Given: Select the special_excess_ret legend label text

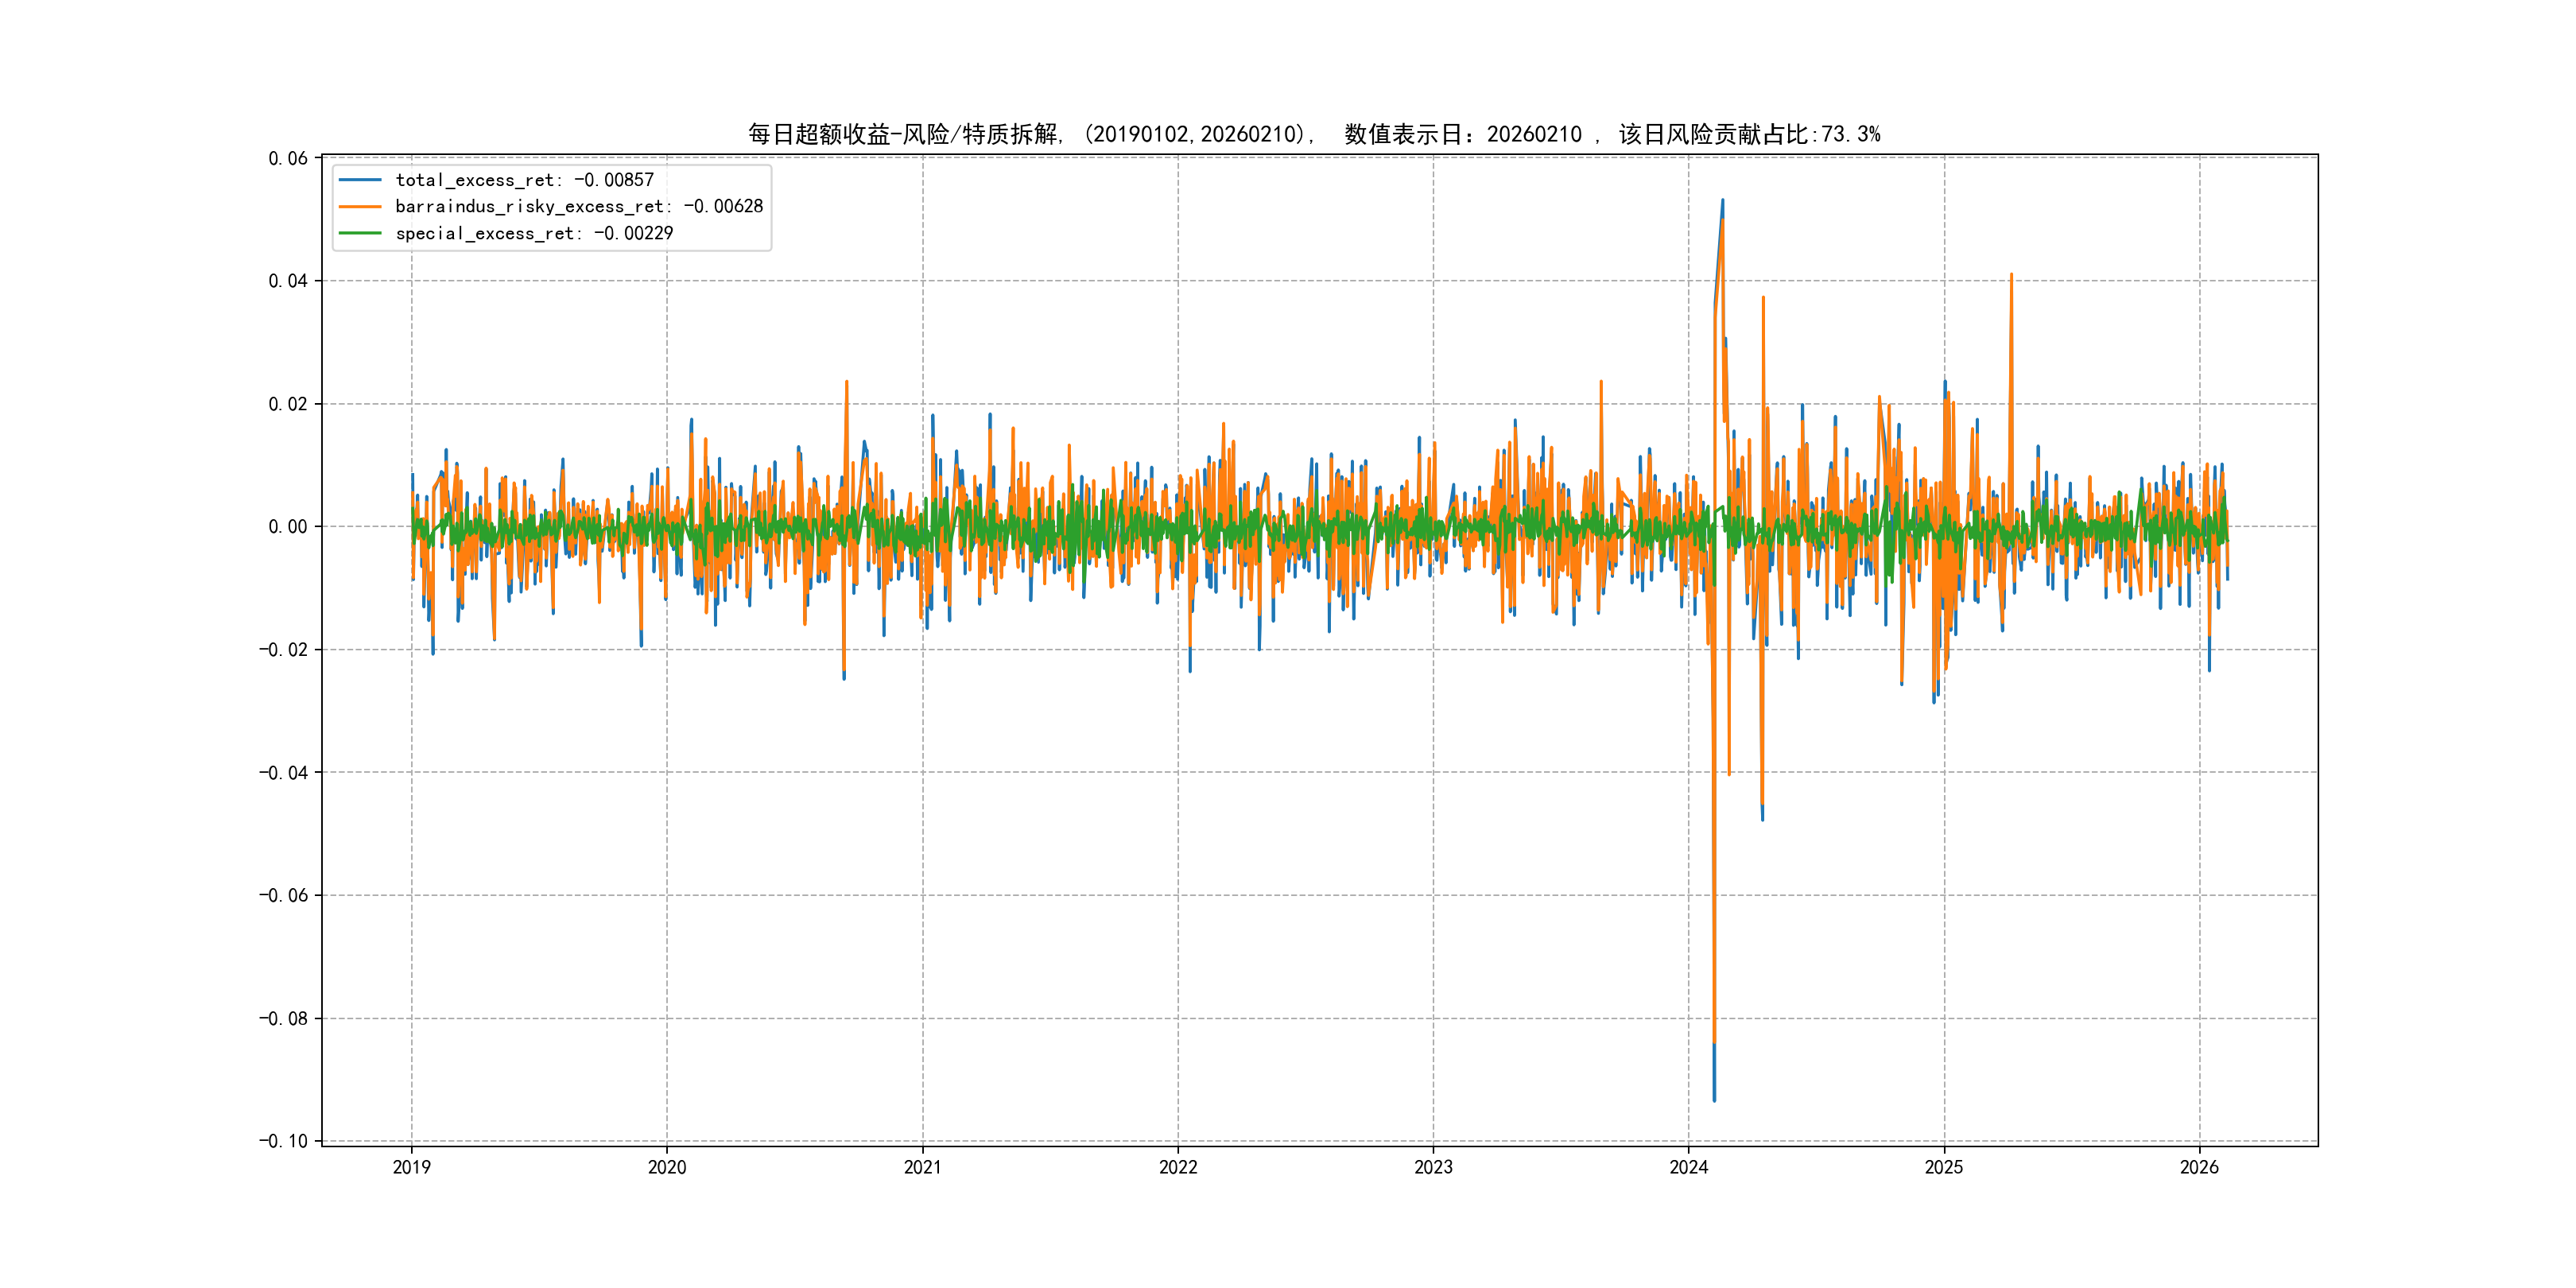Looking at the screenshot, I should 534,233.
